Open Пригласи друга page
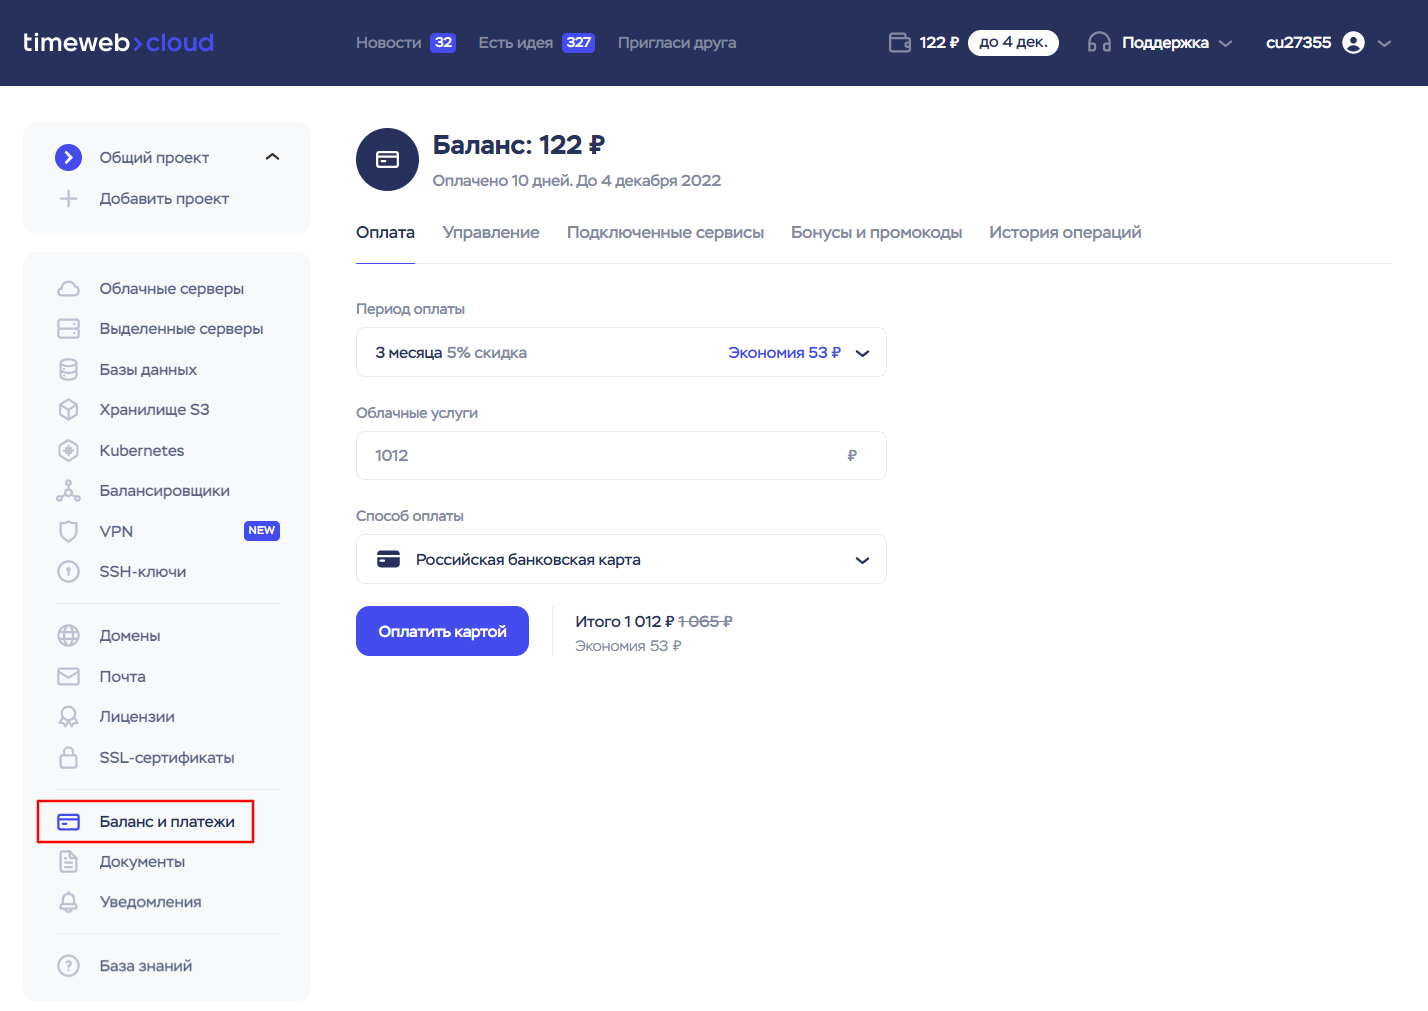The height and width of the screenshot is (1011, 1428). (x=677, y=42)
